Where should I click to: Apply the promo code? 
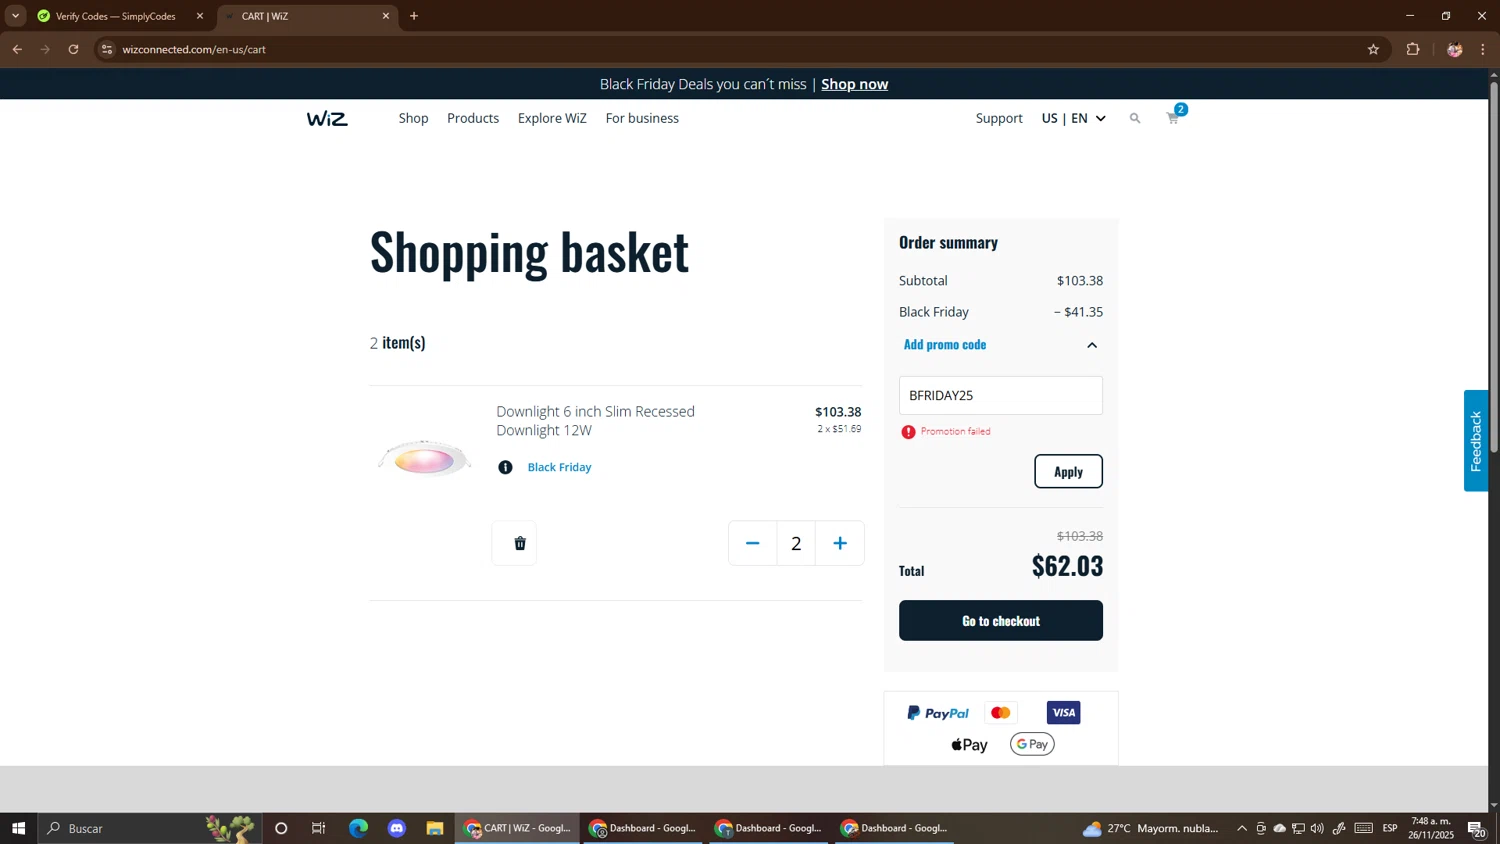click(x=1068, y=471)
